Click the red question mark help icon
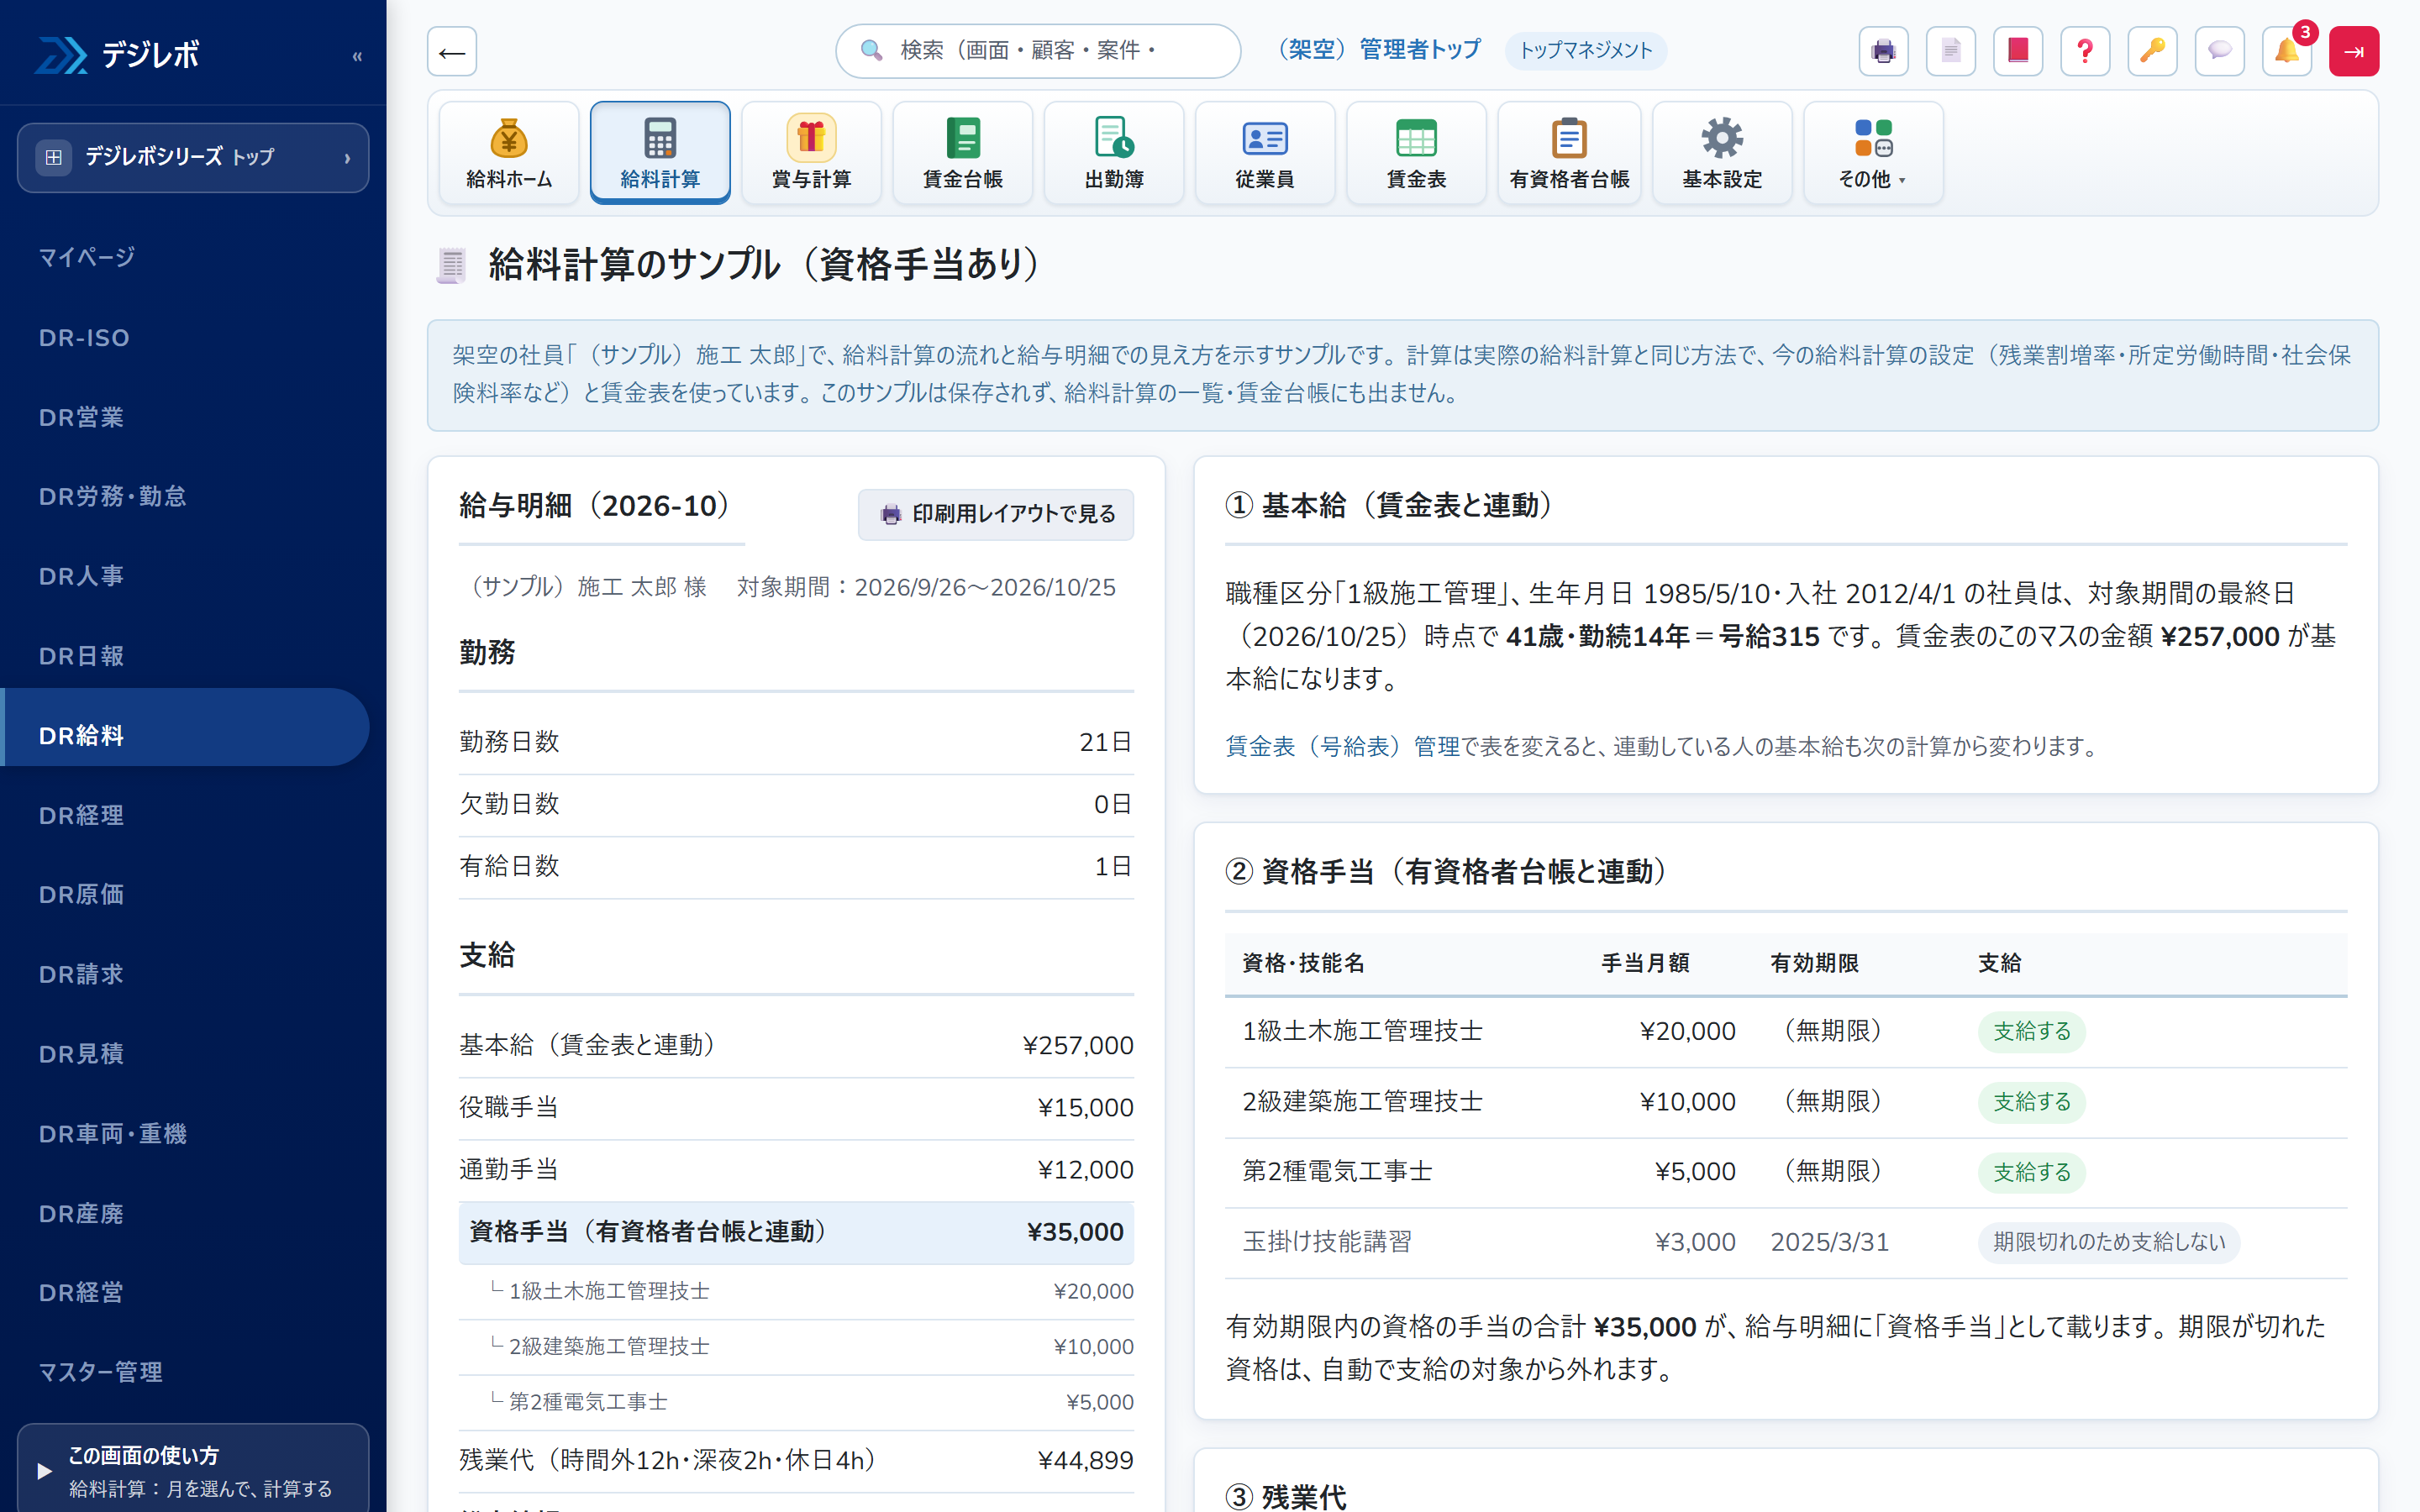The image size is (2420, 1512). point(2085,51)
